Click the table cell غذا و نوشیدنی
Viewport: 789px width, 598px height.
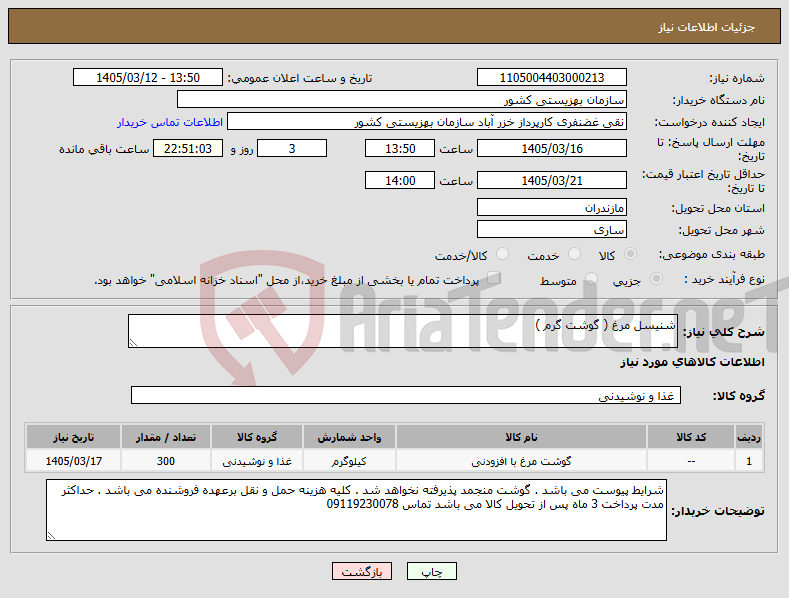pos(257,461)
